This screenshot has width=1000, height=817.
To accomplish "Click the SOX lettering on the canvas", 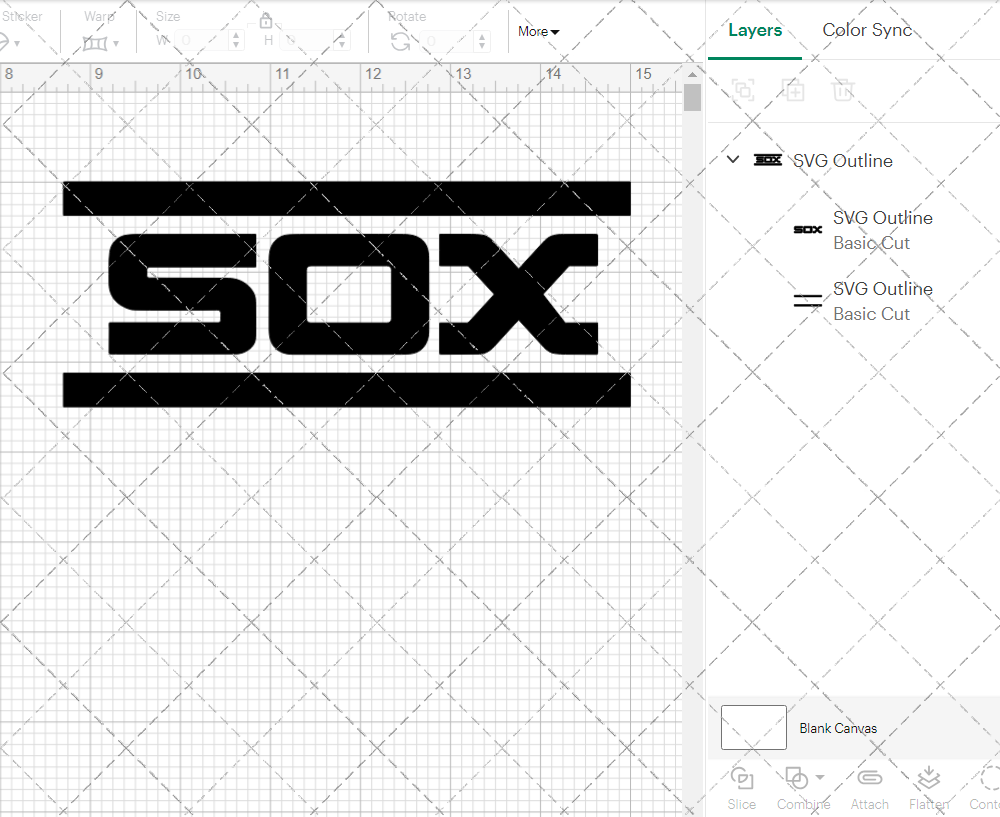I will pos(353,294).
